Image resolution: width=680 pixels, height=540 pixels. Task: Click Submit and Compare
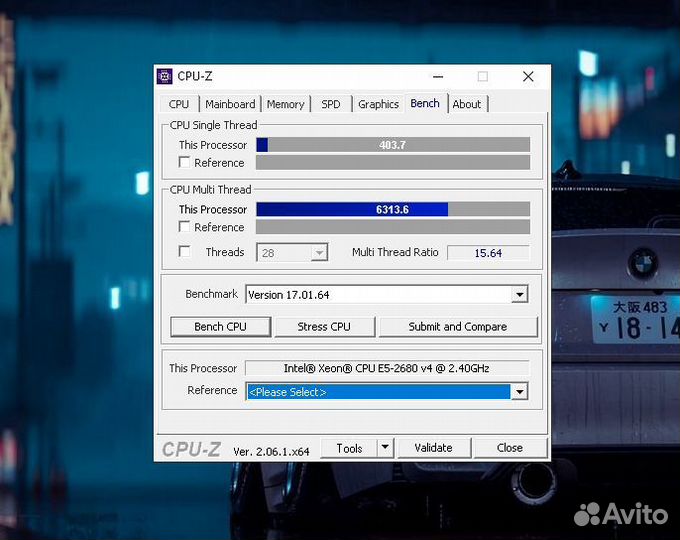[x=458, y=327]
